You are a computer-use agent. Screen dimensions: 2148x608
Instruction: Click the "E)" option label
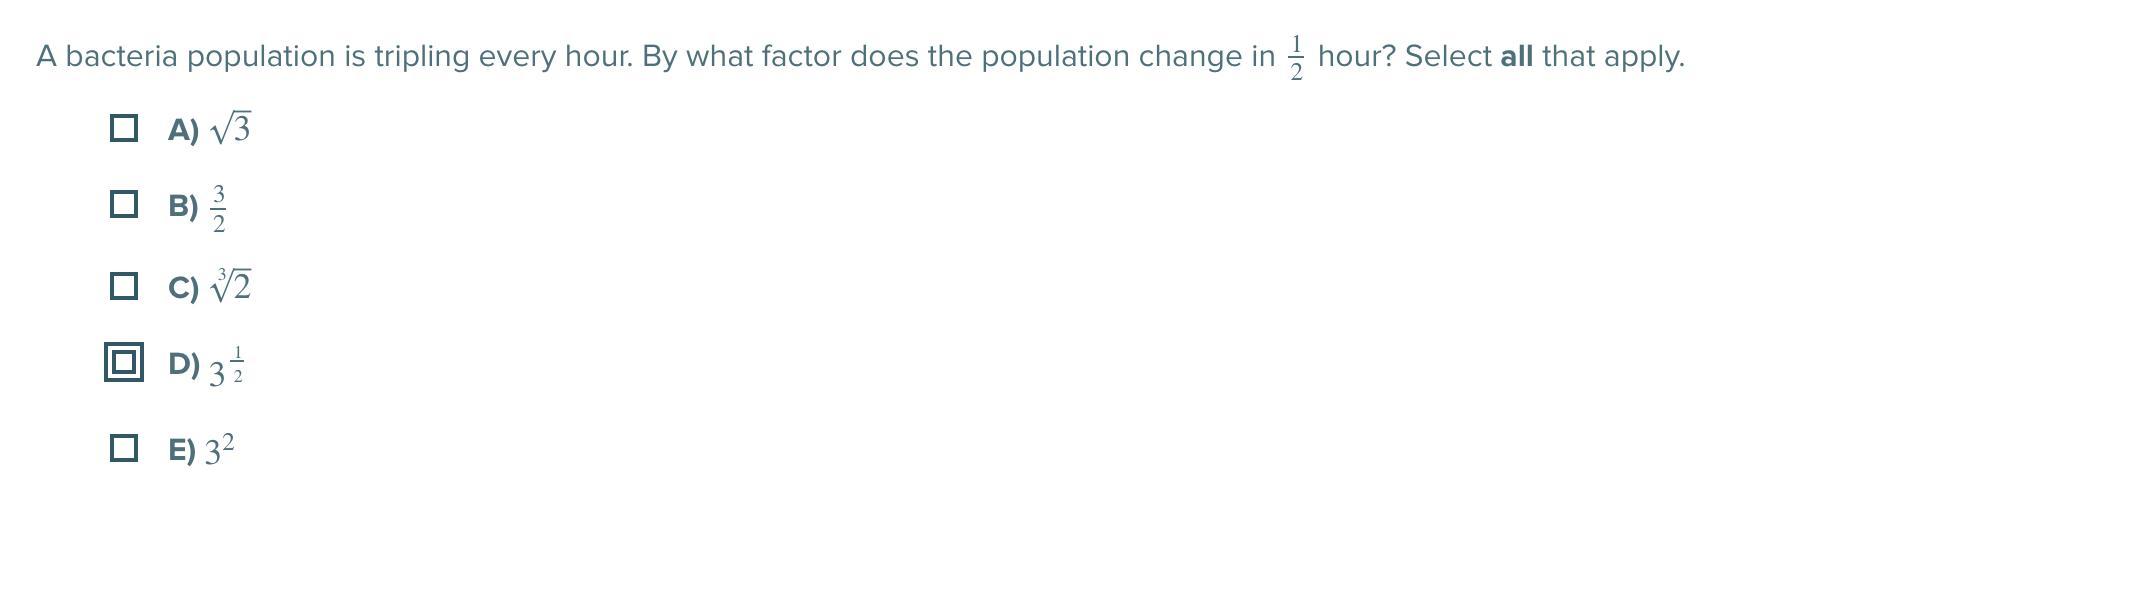(x=182, y=450)
